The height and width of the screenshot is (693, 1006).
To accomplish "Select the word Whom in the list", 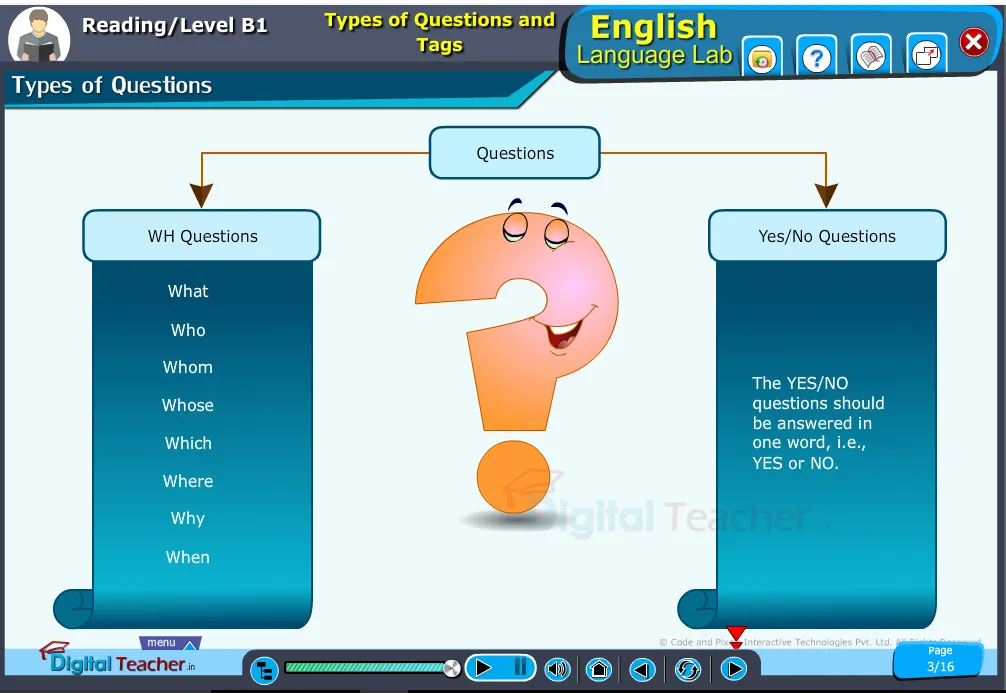I will [187, 367].
